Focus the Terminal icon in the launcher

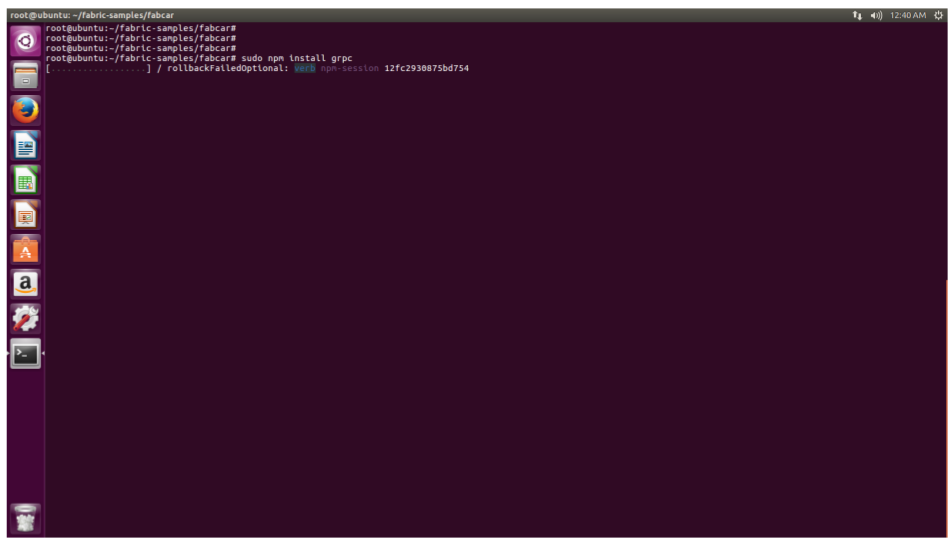(25, 353)
